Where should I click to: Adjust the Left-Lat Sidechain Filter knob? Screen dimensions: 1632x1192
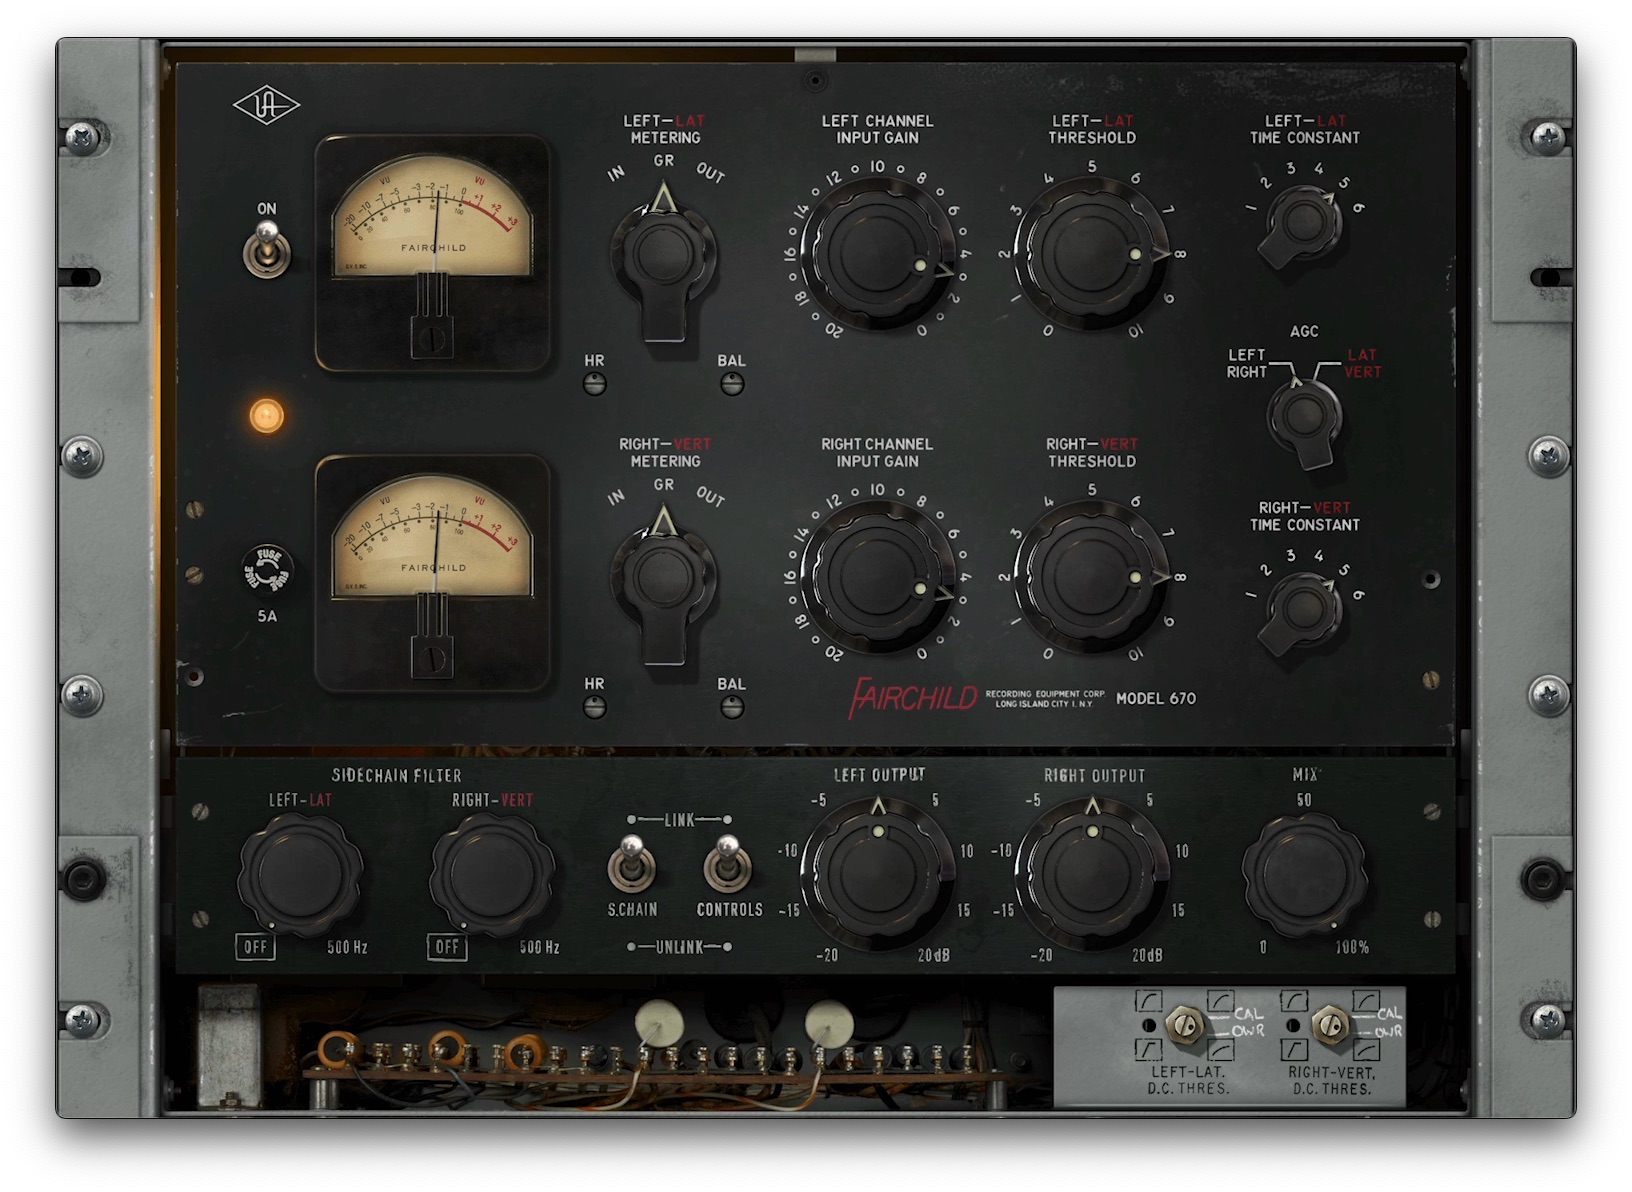pyautogui.click(x=301, y=875)
